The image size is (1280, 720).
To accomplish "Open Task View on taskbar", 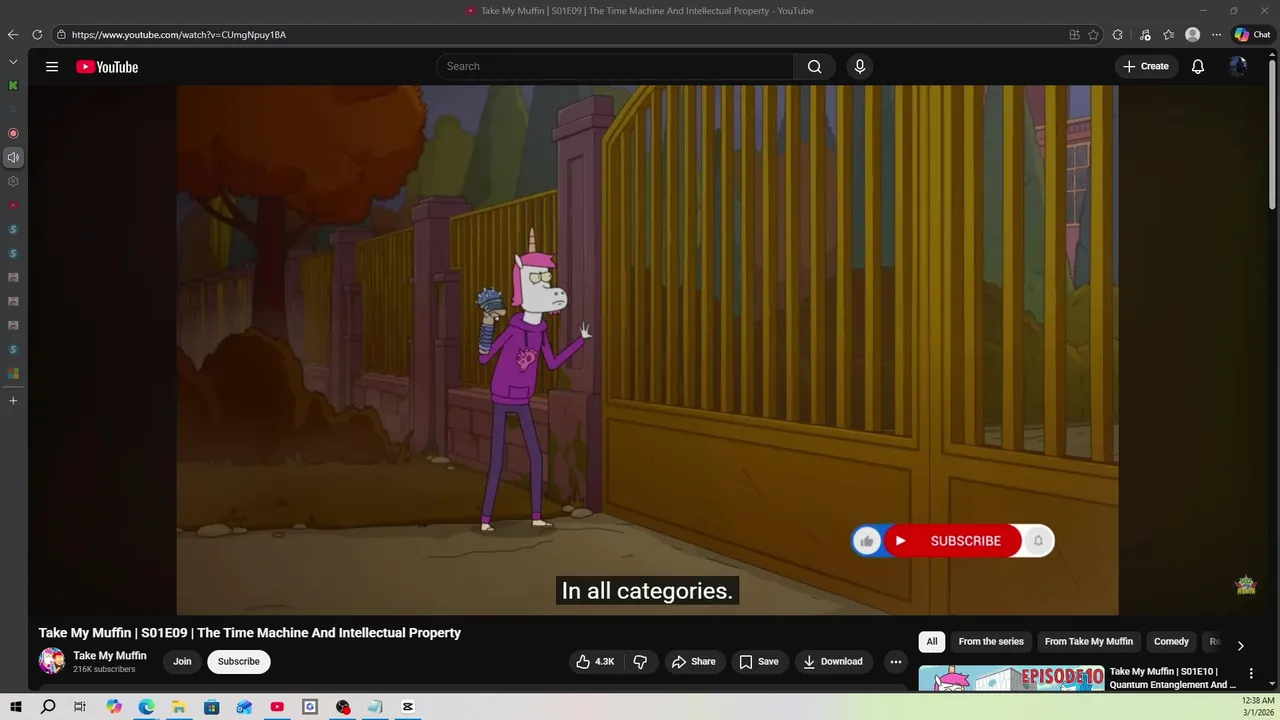I will click(80, 707).
